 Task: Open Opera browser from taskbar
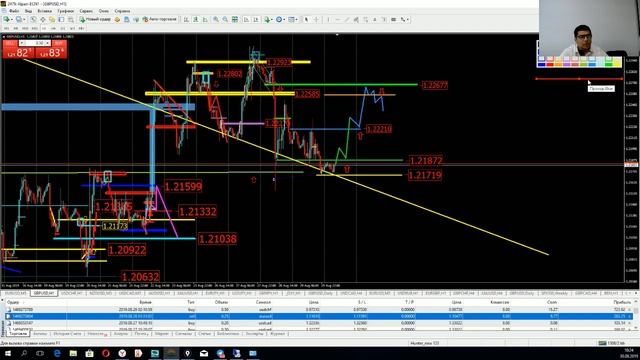pos(106,353)
